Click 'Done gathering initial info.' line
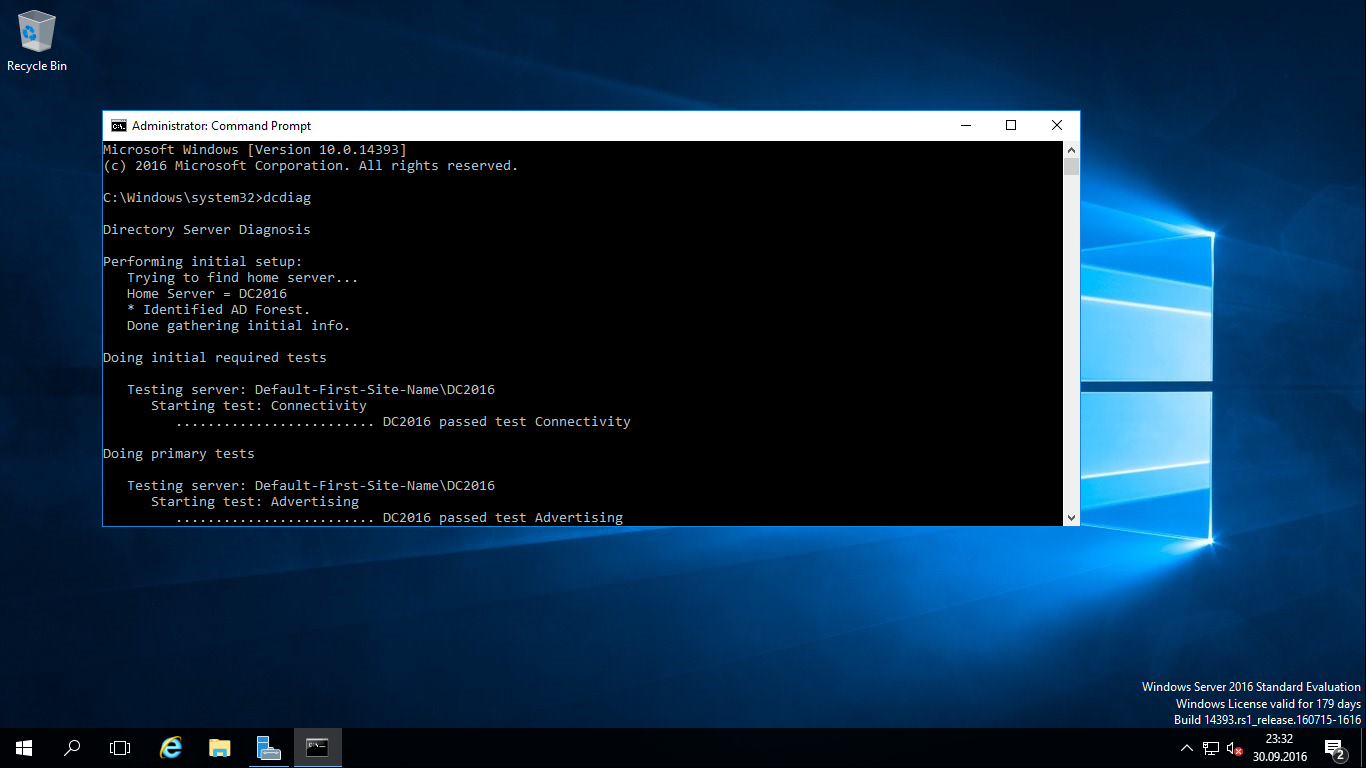 pyautogui.click(x=239, y=326)
